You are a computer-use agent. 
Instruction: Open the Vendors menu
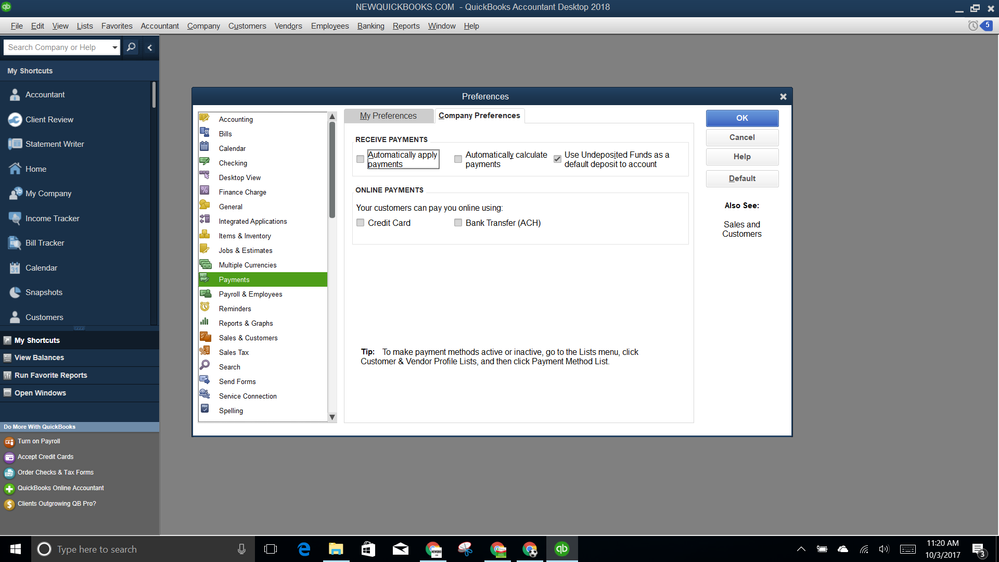click(288, 26)
